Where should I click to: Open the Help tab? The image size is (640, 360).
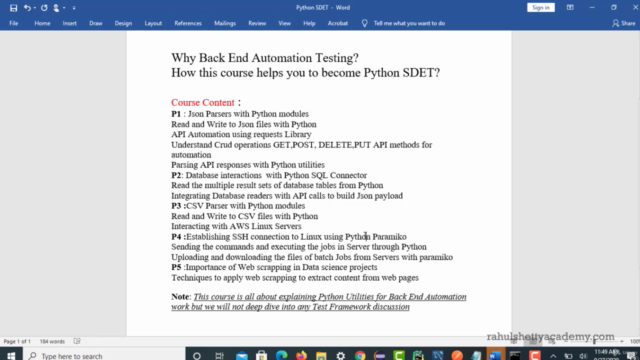click(309, 23)
